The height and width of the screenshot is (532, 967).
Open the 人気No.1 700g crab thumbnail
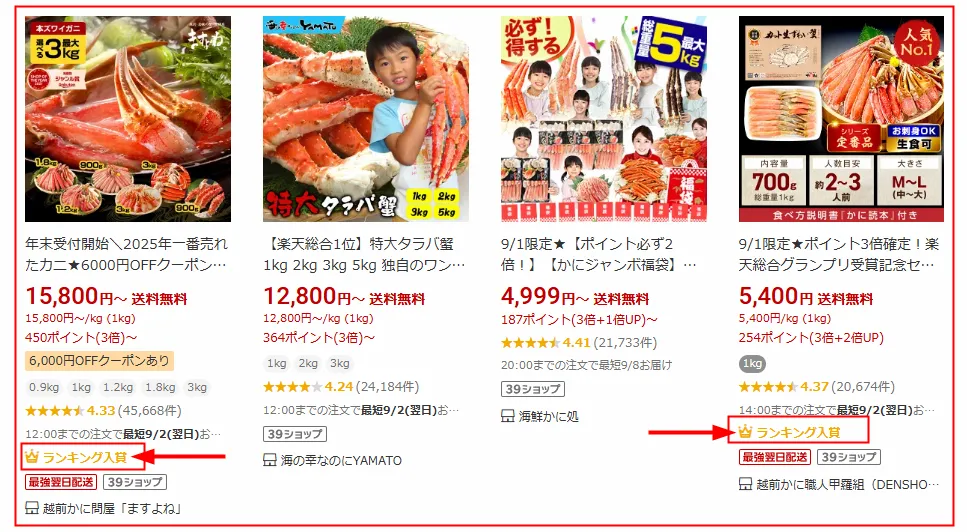tap(841, 119)
